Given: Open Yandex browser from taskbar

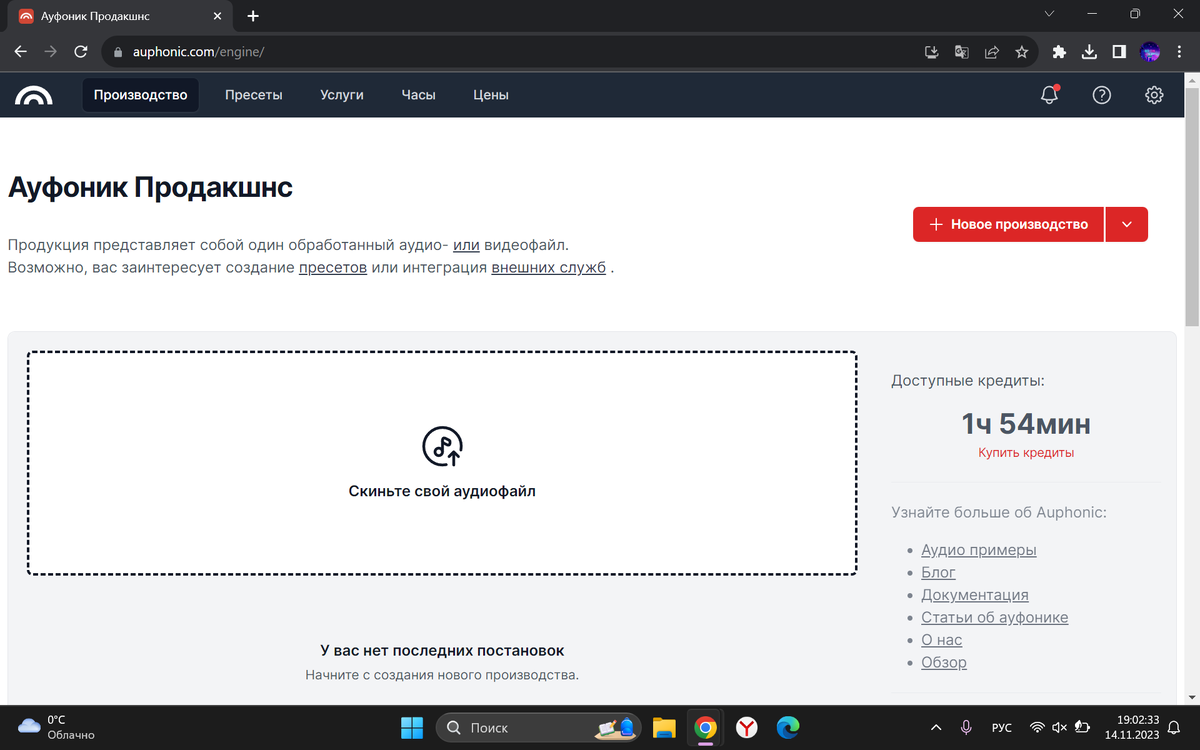Looking at the screenshot, I should tap(747, 728).
